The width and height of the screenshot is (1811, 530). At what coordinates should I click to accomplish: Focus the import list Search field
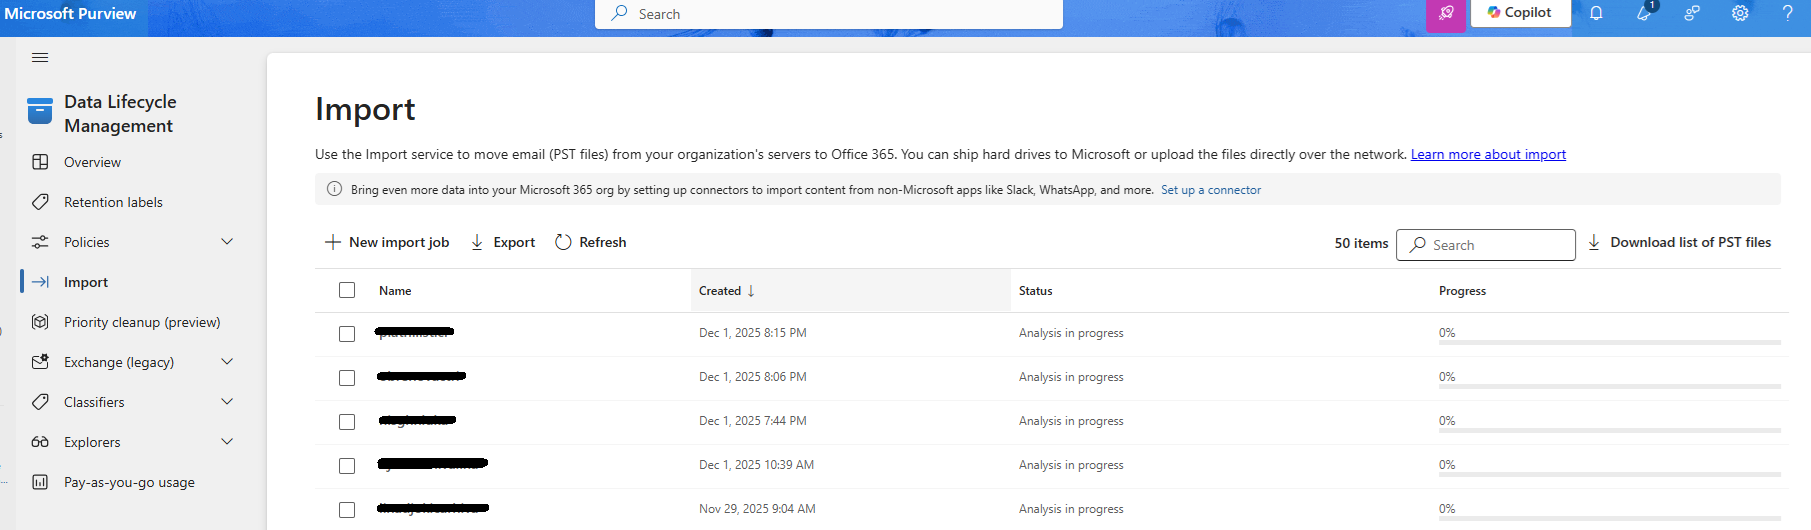(x=1486, y=245)
